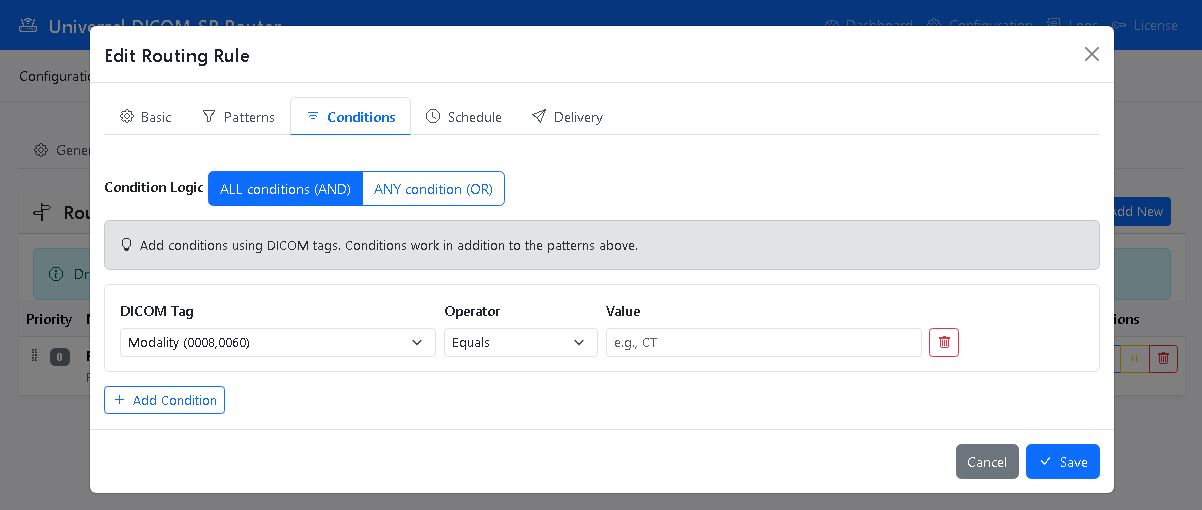Select the Conditions tab
This screenshot has width=1202, height=510.
[350, 117]
